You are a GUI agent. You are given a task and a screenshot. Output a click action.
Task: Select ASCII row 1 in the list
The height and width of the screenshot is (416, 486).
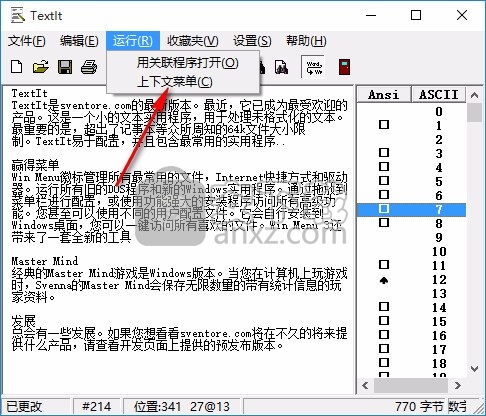(x=411, y=125)
